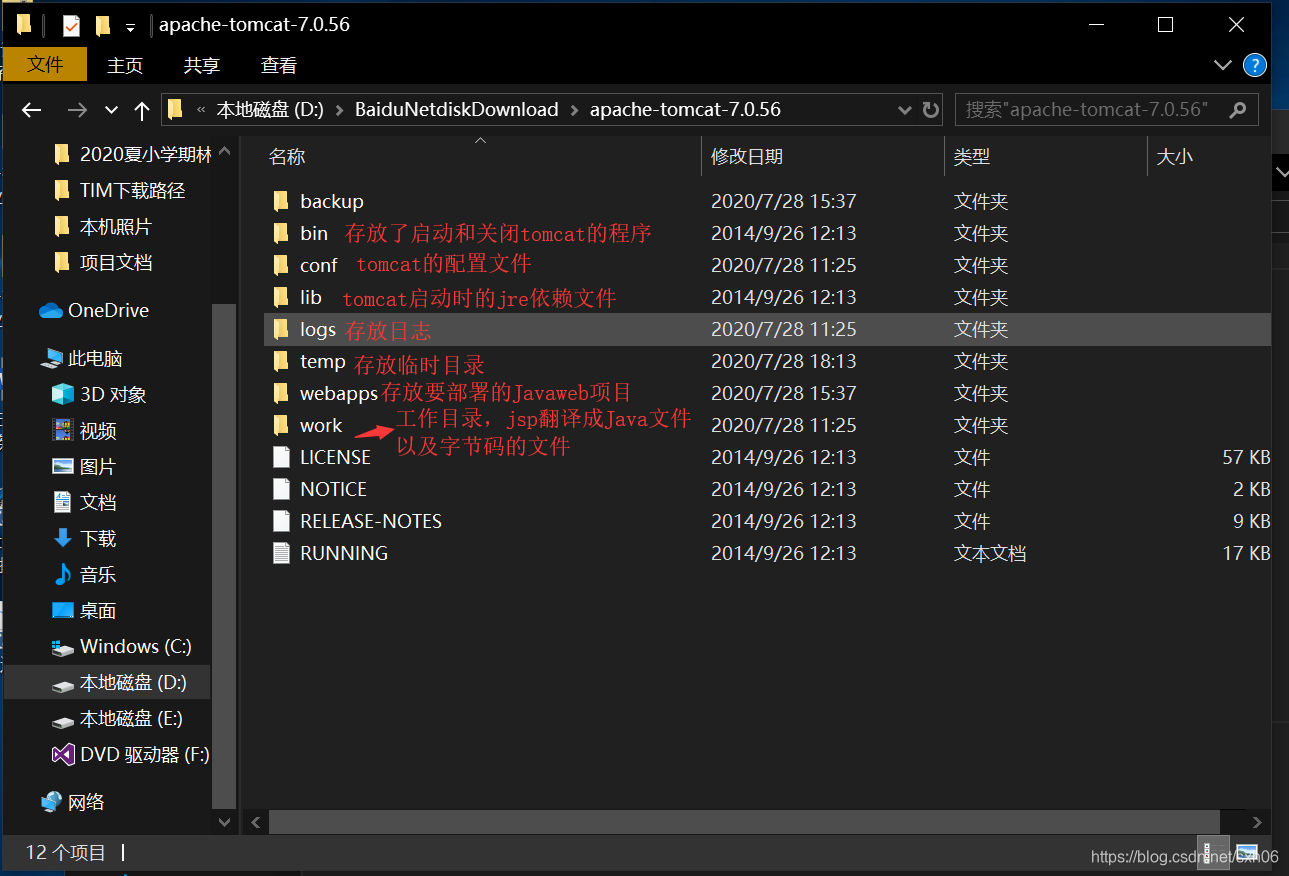1289x876 pixels.
Task: Select the conf folder icon
Action: 281,265
